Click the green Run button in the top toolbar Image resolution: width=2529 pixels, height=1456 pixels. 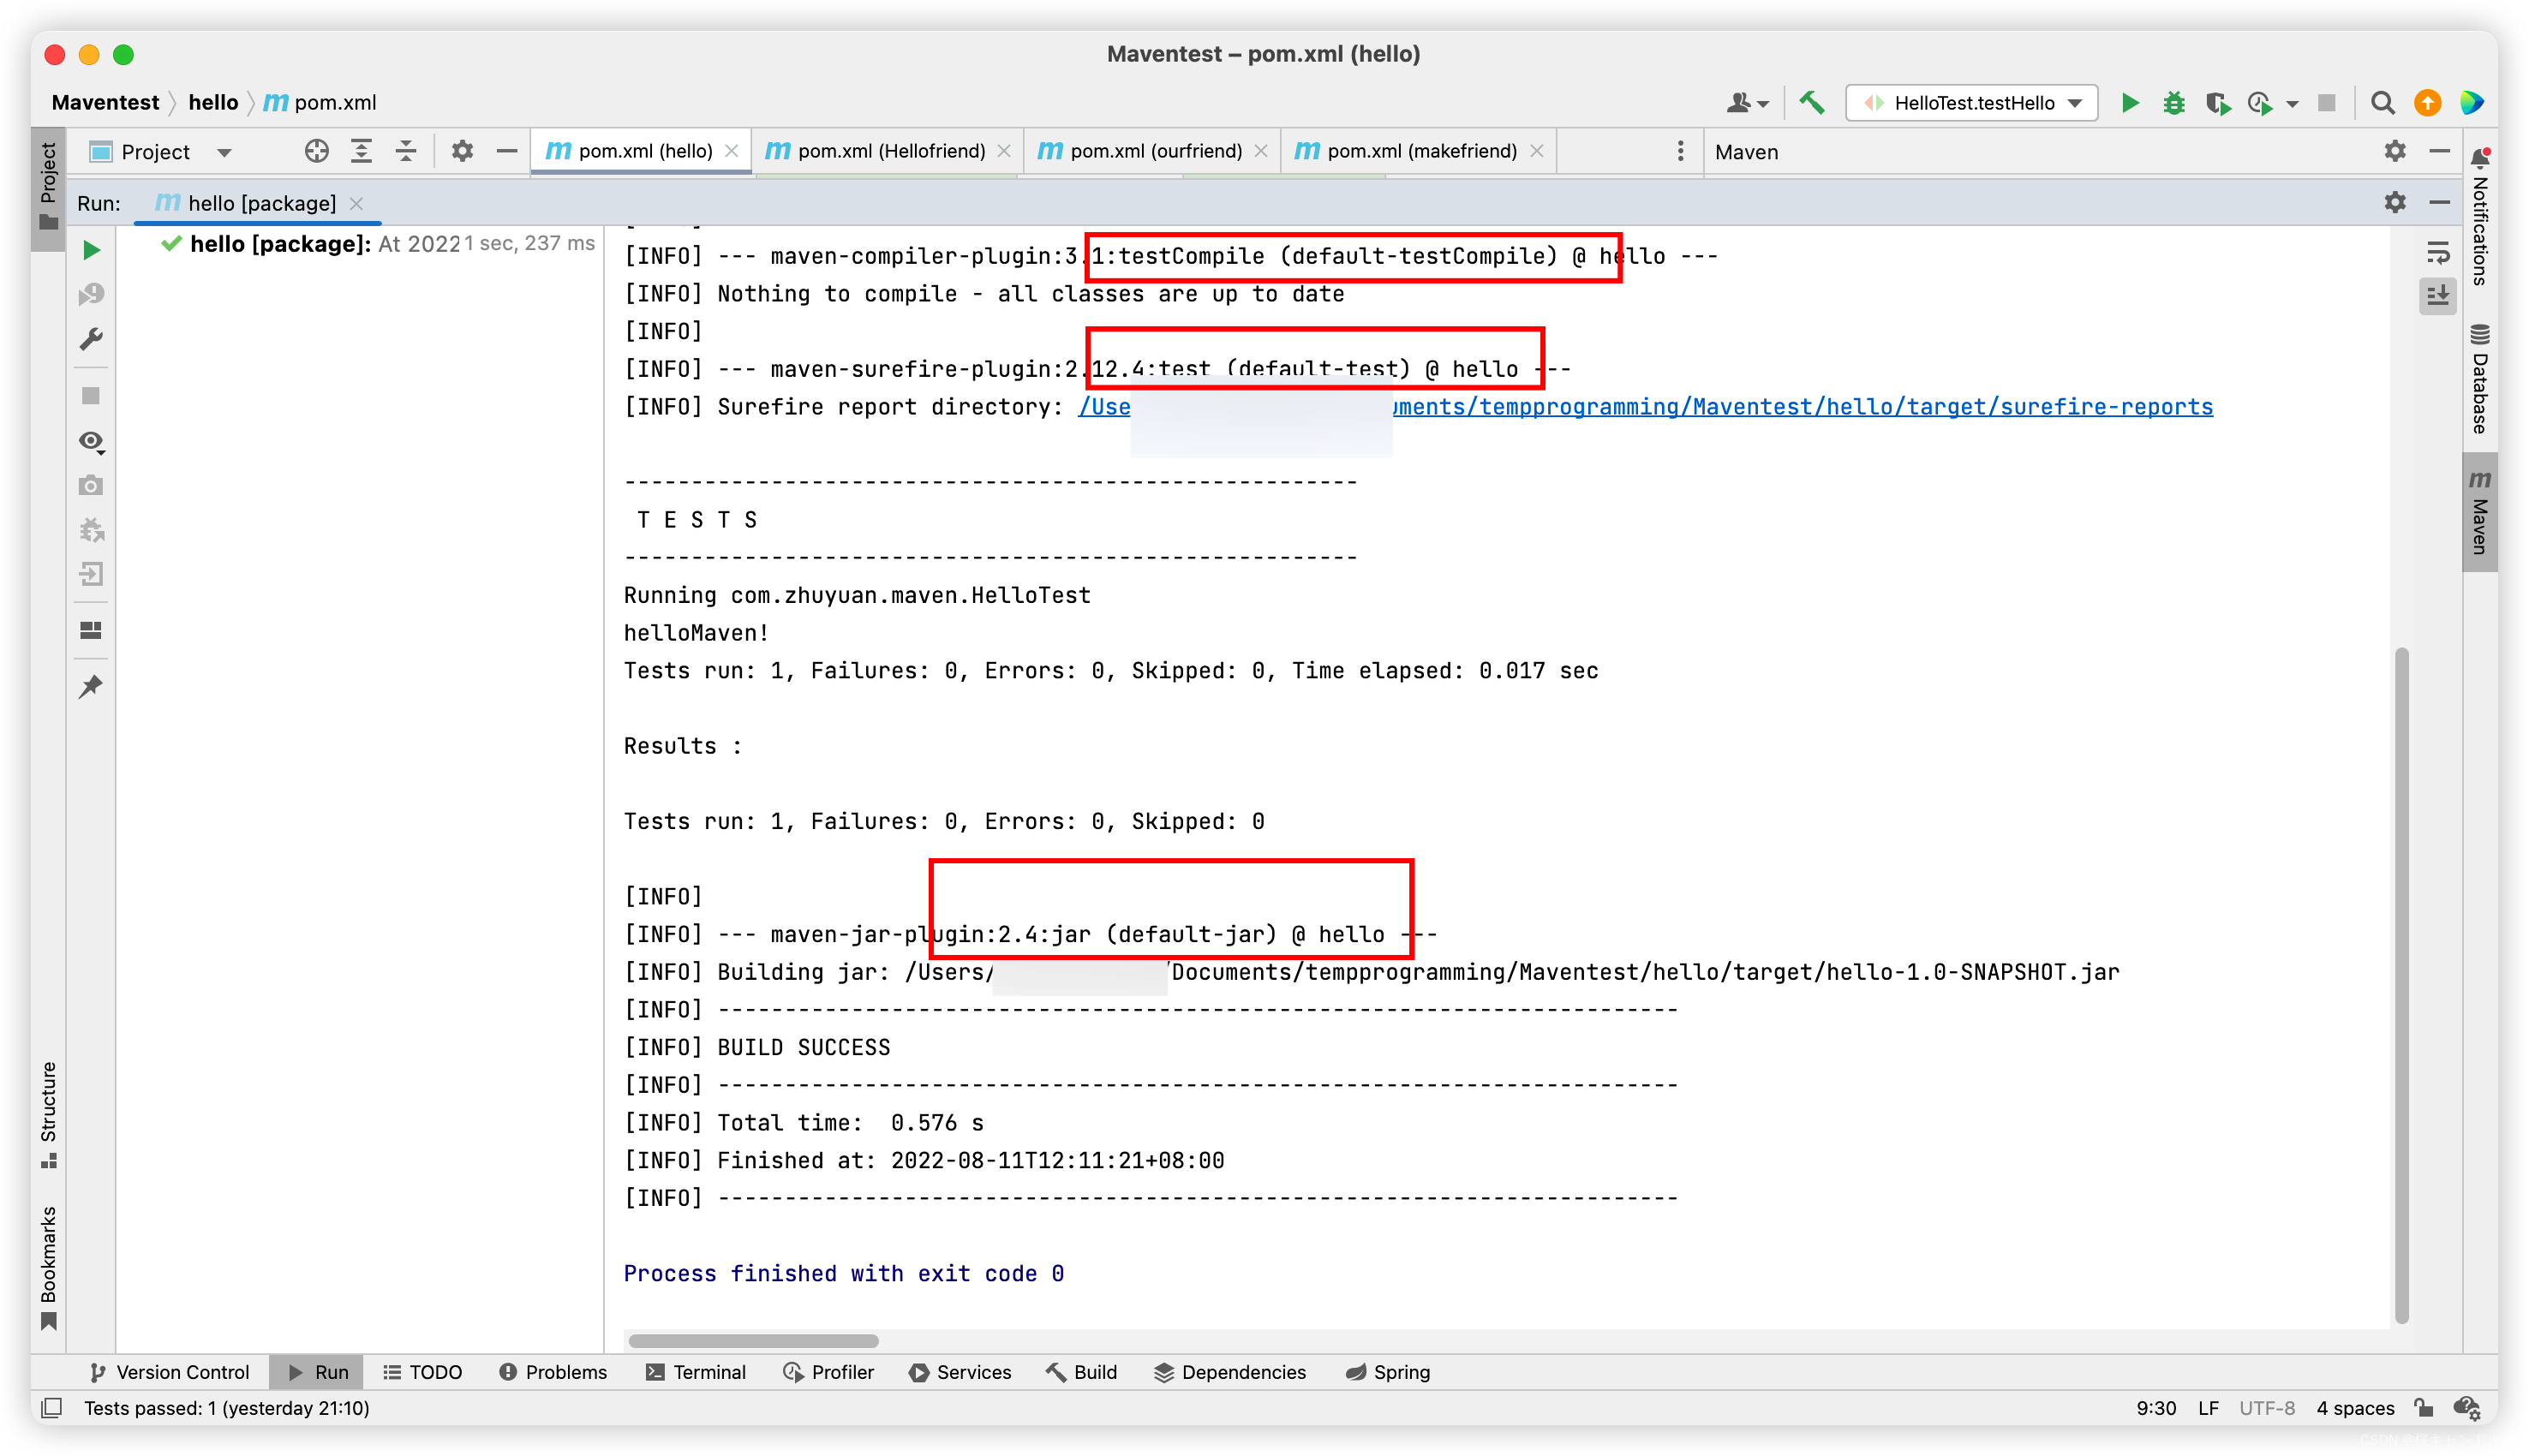(2130, 103)
